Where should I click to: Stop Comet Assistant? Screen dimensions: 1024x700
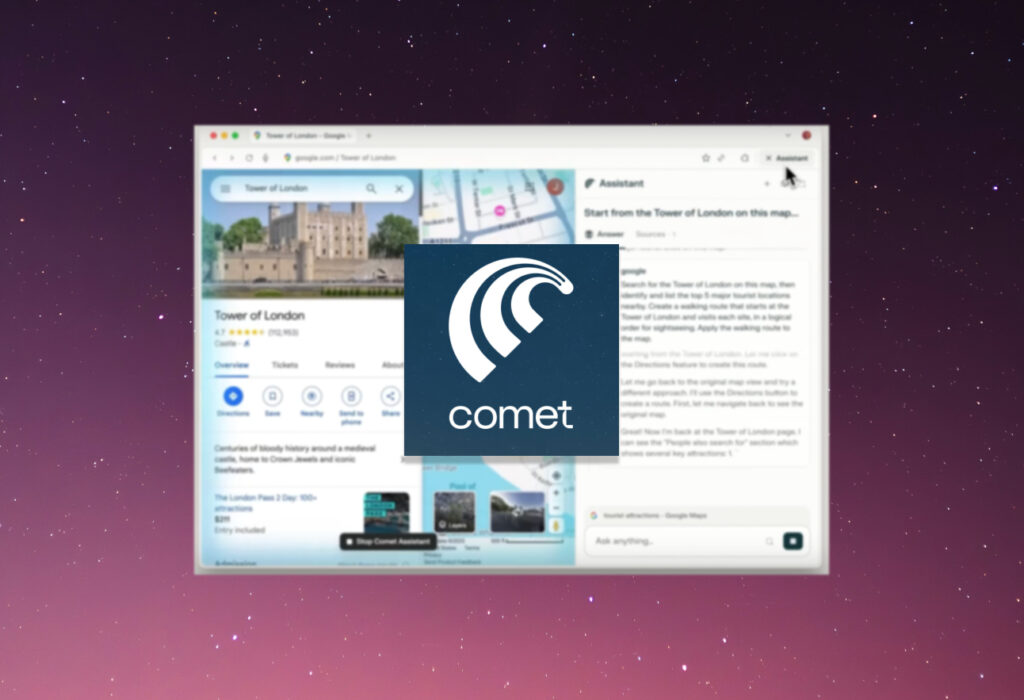point(388,541)
